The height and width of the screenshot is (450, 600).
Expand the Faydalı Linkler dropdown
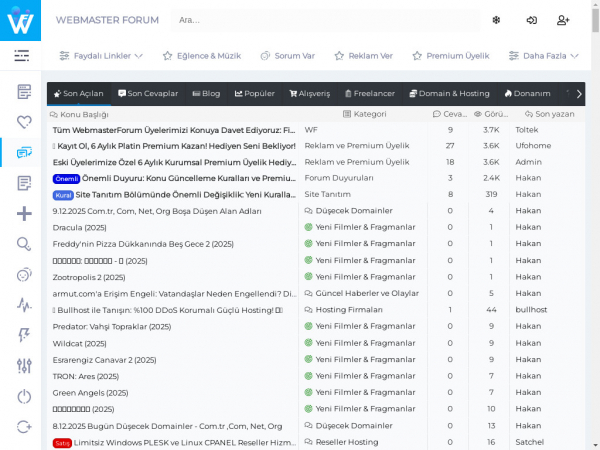(x=101, y=56)
